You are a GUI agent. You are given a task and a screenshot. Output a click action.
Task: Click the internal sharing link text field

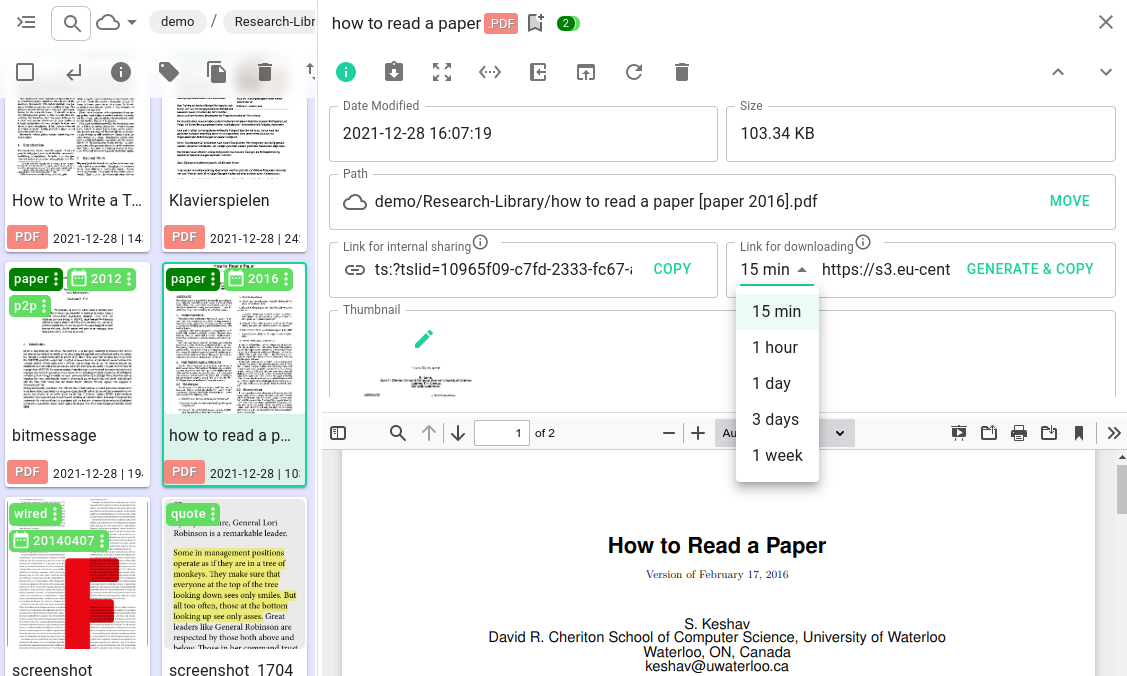[503, 269]
